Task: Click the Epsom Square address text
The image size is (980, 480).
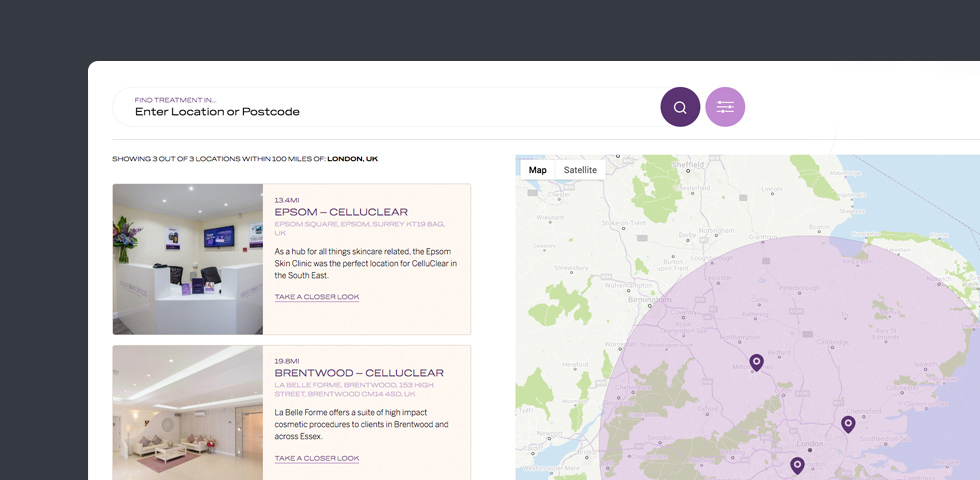Action: [x=359, y=228]
